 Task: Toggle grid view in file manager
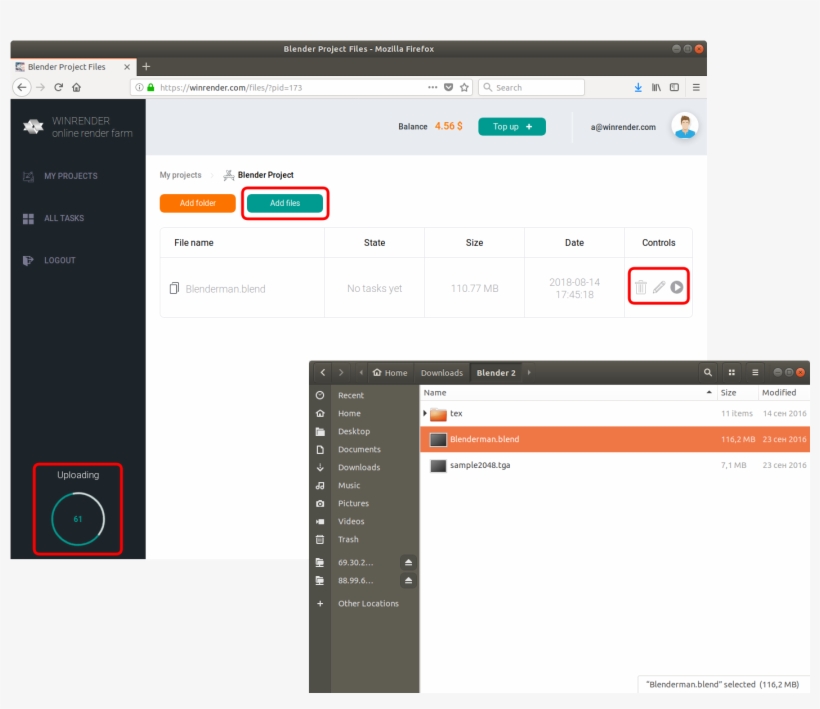(732, 372)
